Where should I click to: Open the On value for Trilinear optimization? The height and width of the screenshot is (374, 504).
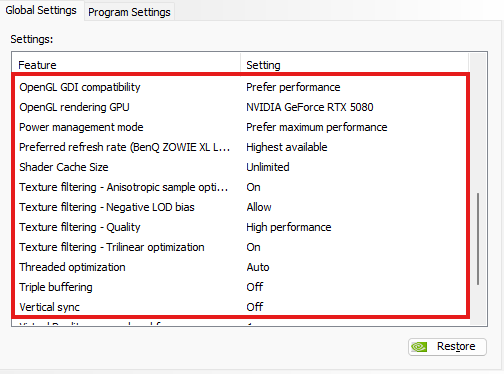coord(253,247)
